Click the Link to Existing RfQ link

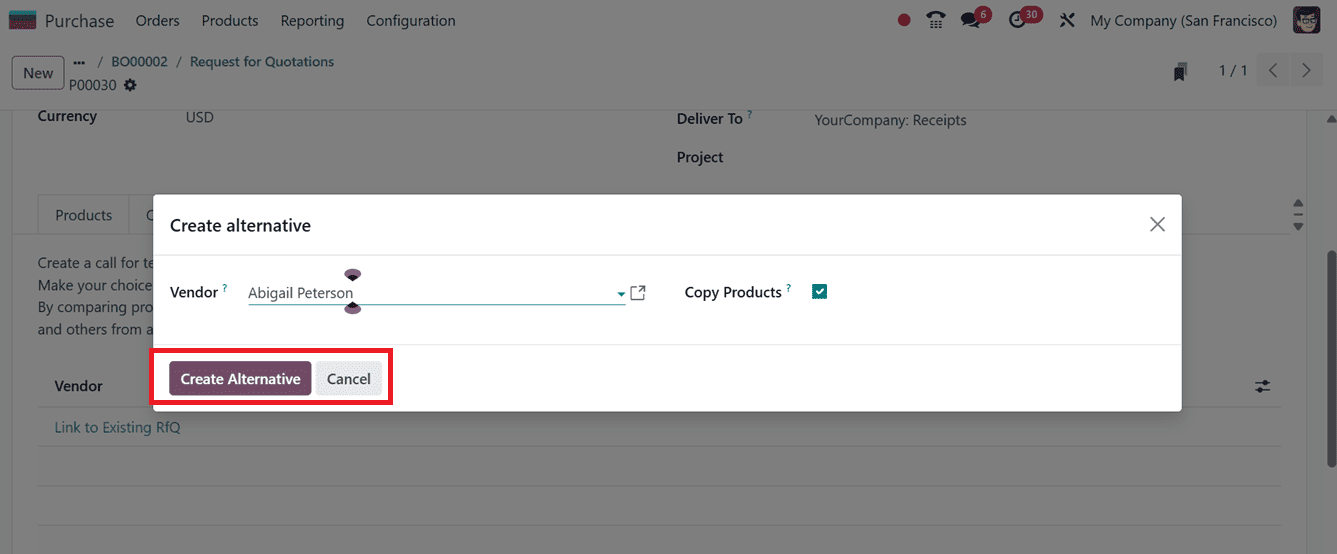coord(117,427)
